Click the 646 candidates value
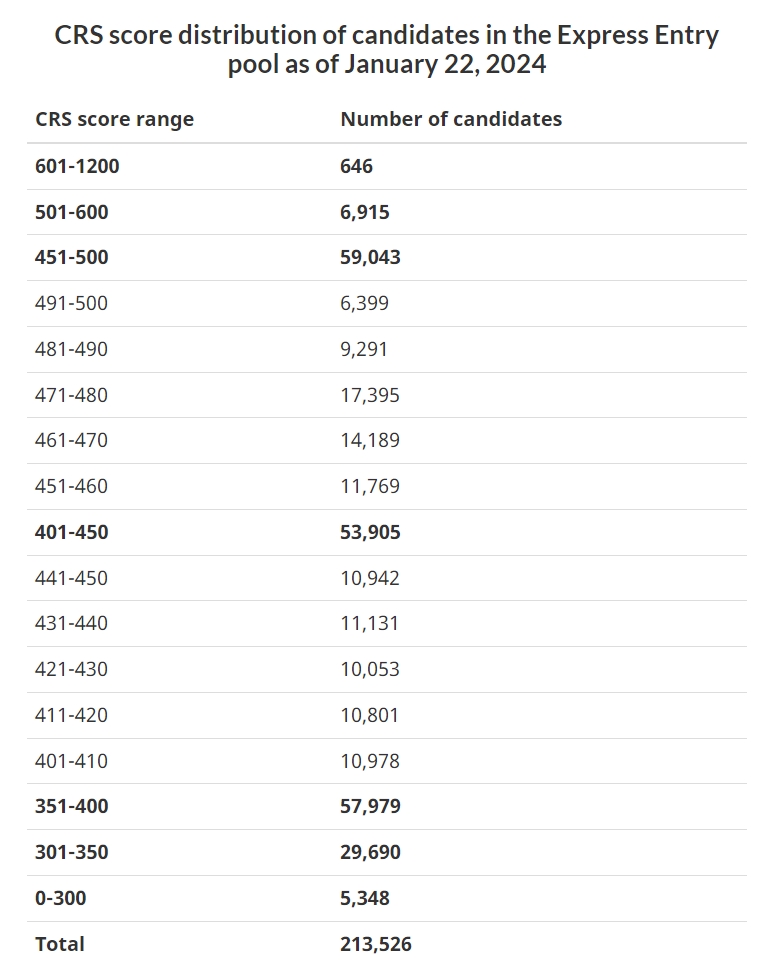Screen dimensions: 775x960 (356, 166)
